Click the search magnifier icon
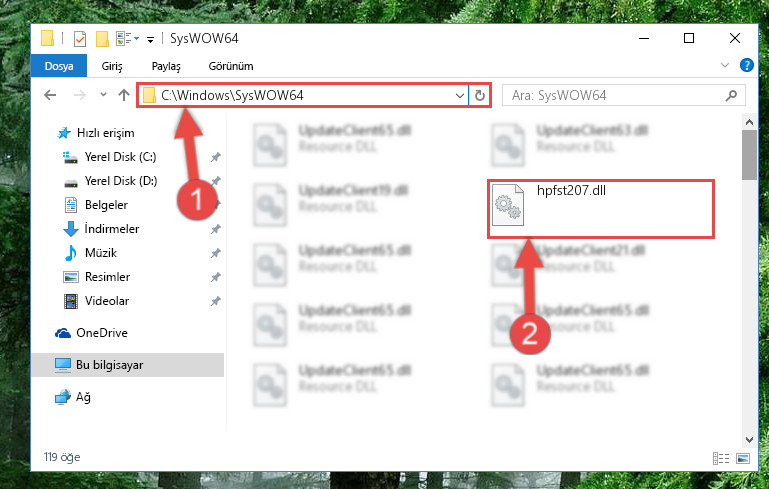The width and height of the screenshot is (769, 489). click(731, 95)
